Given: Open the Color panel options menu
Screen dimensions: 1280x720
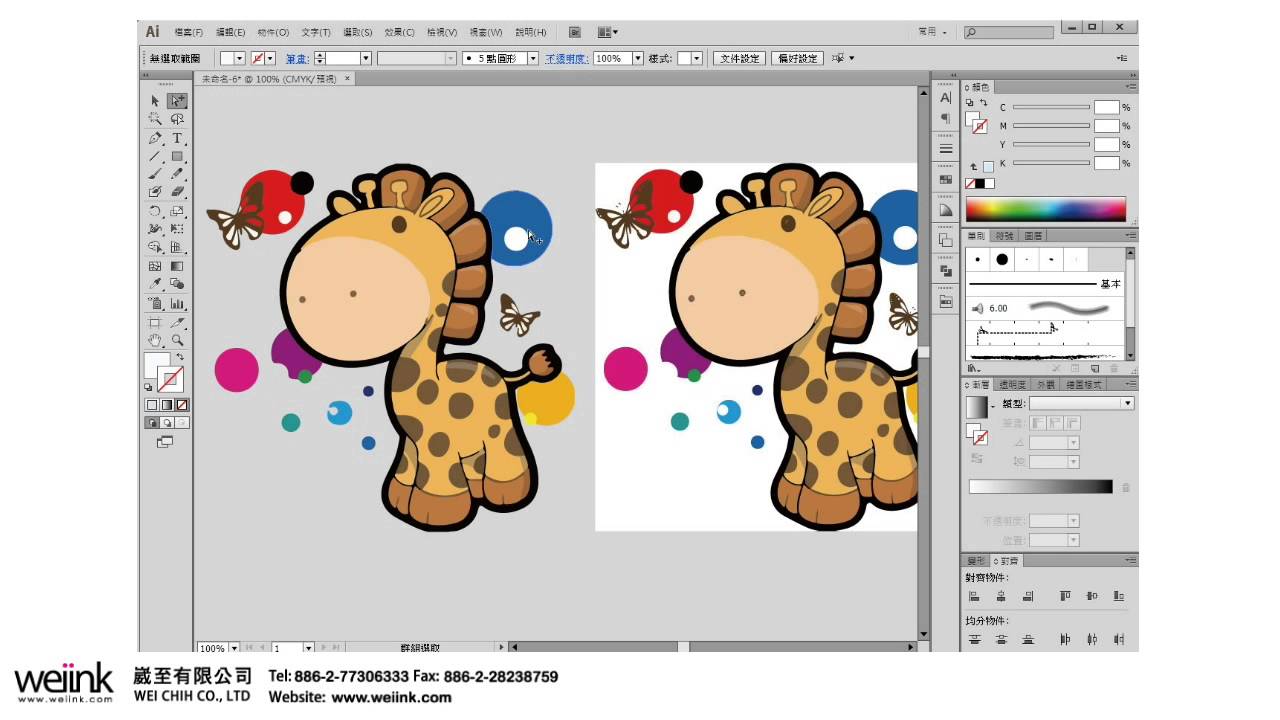Looking at the screenshot, I should point(1130,87).
